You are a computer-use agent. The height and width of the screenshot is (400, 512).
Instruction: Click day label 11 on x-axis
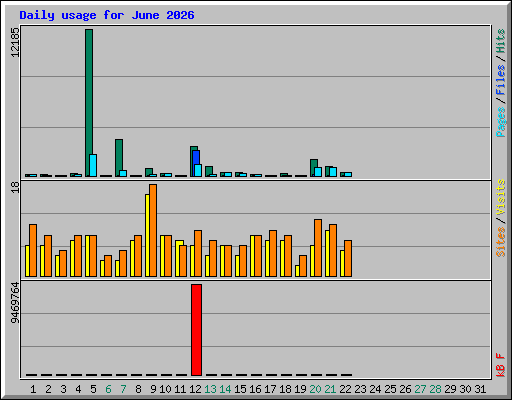coord(180,389)
